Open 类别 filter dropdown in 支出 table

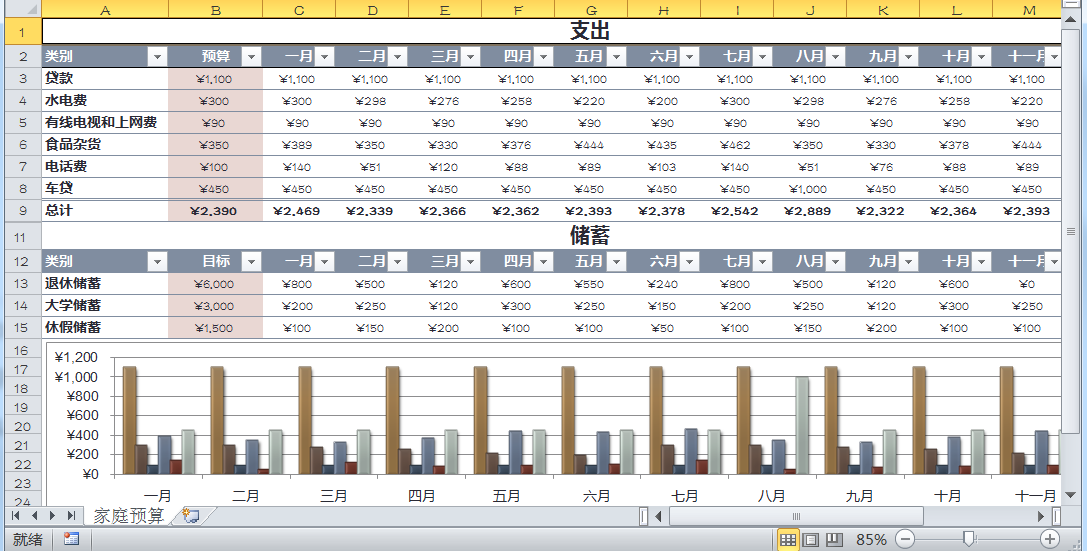coord(157,56)
